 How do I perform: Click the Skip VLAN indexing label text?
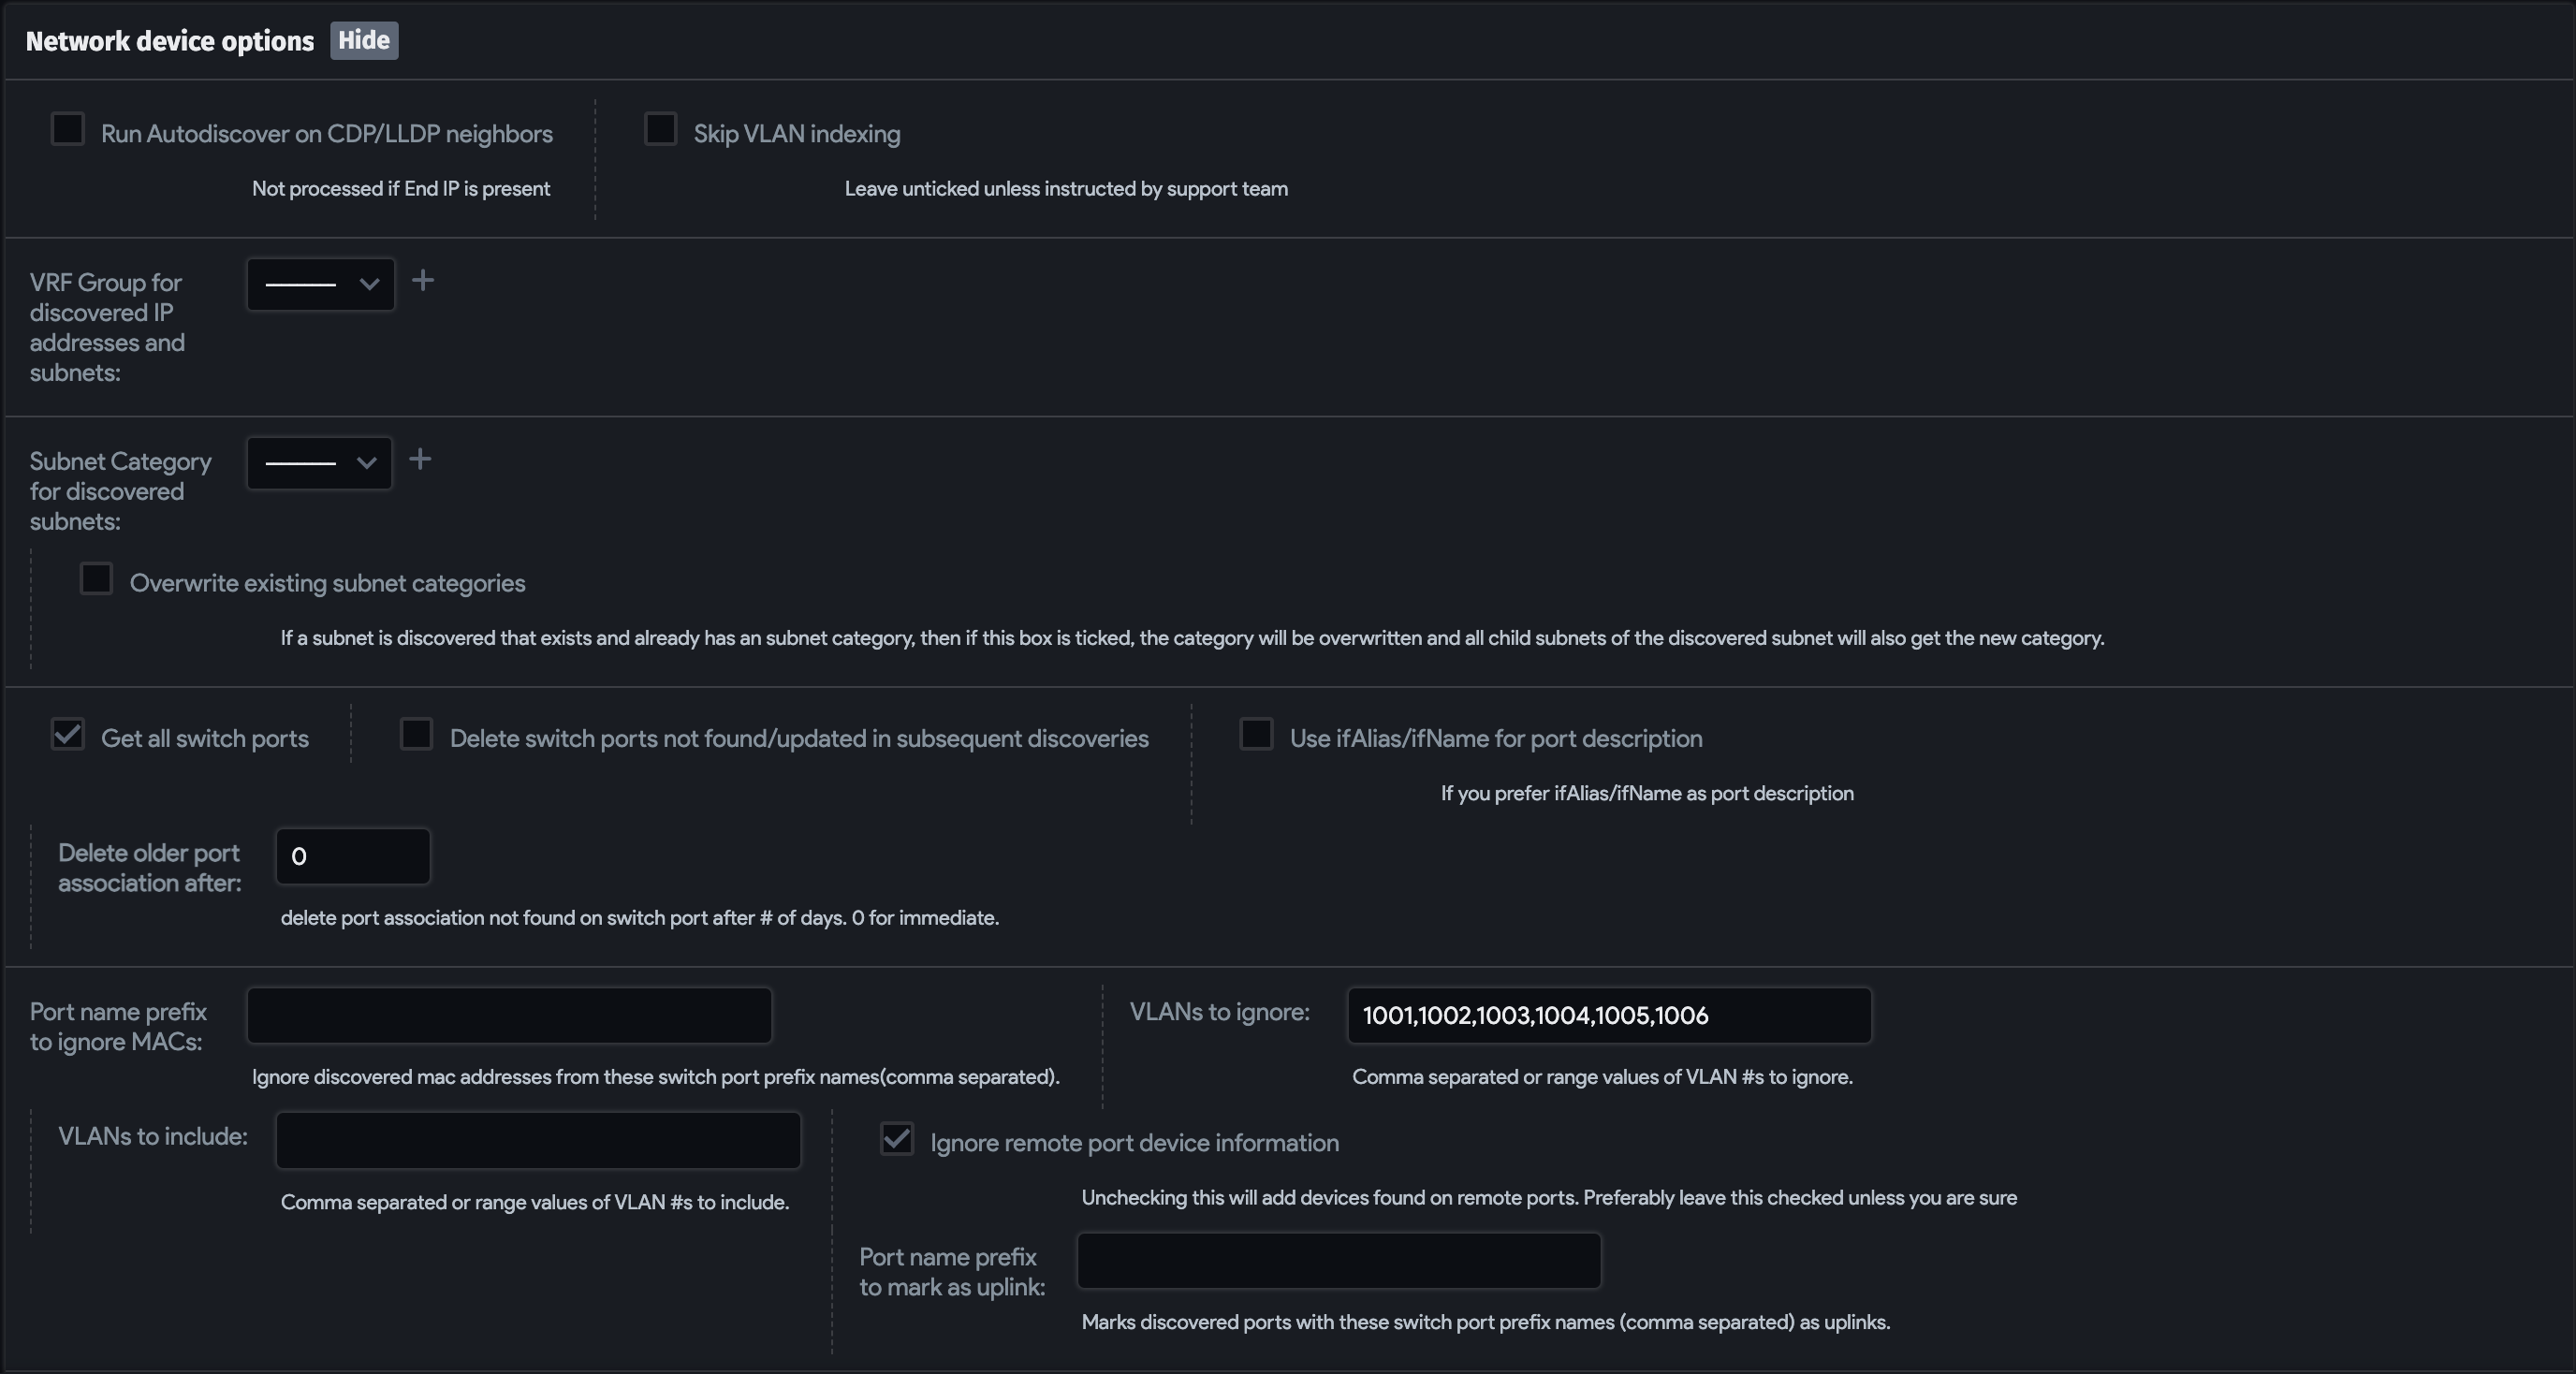point(797,134)
